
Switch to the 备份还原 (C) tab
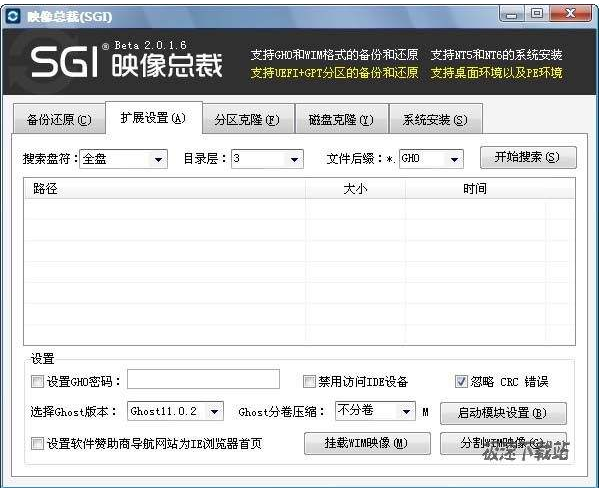coord(59,119)
